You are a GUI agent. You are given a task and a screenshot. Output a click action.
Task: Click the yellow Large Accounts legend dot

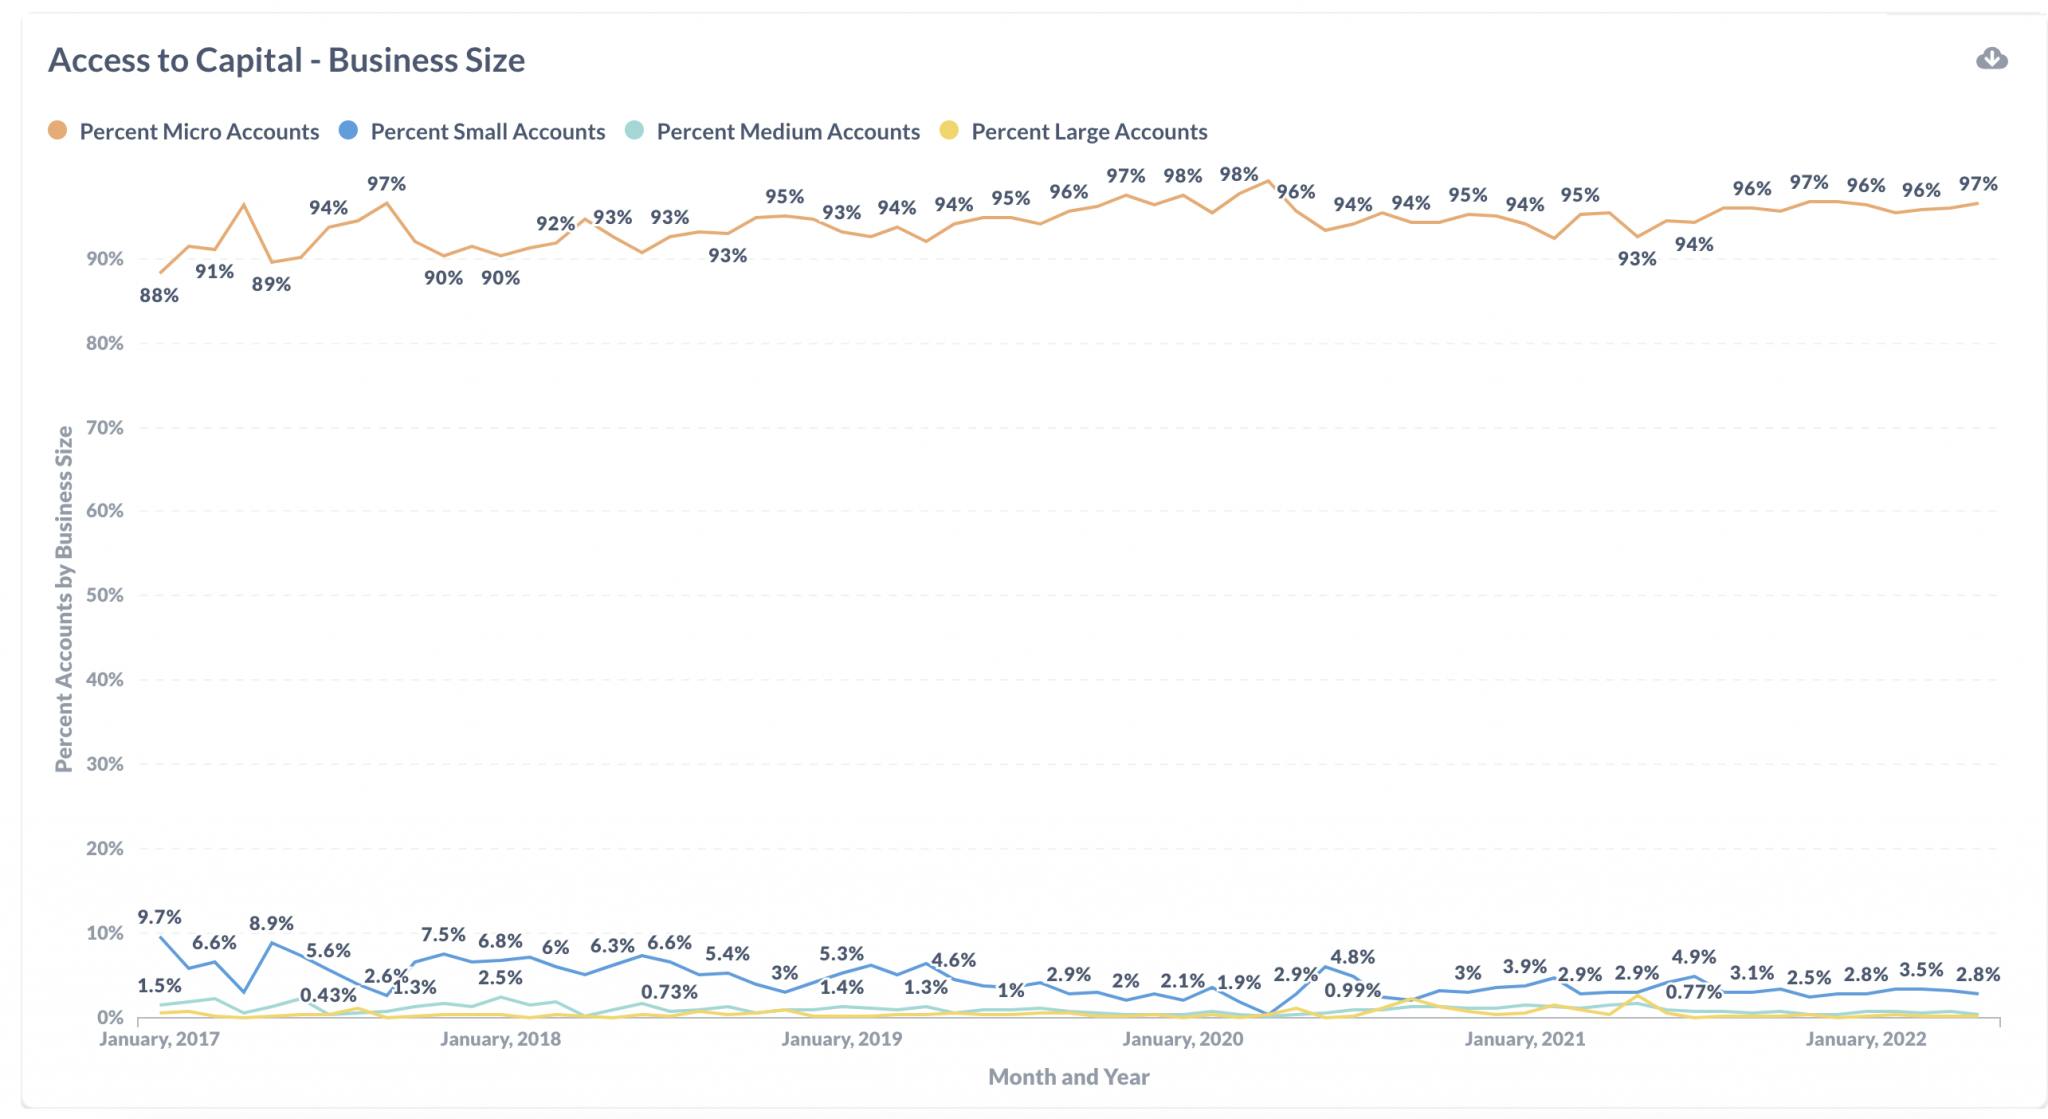949,131
